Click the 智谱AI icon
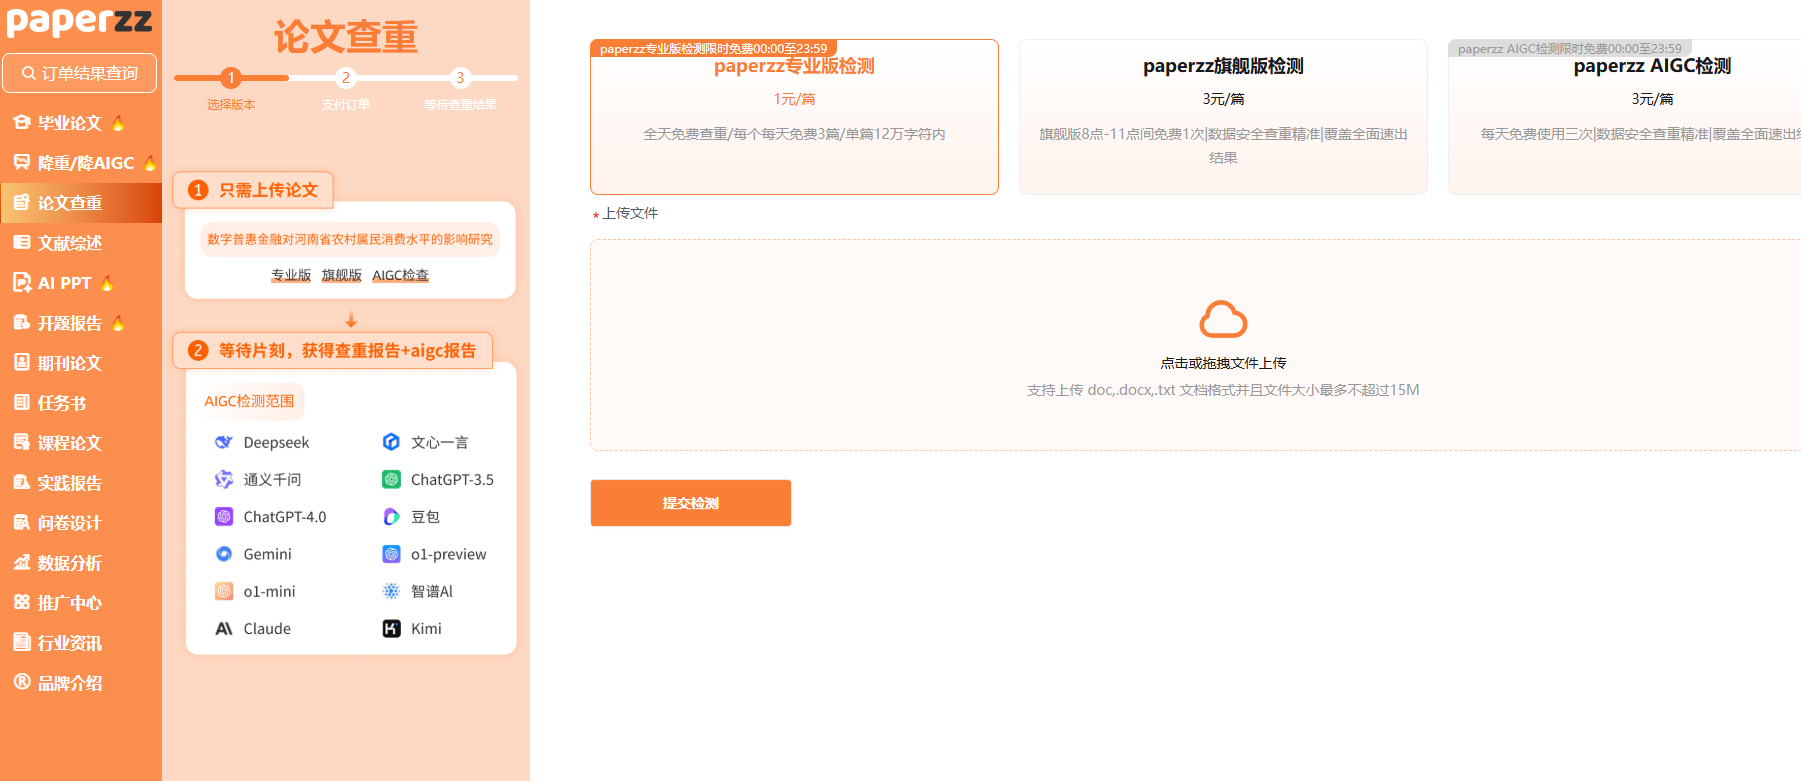The image size is (1801, 781). point(392,592)
